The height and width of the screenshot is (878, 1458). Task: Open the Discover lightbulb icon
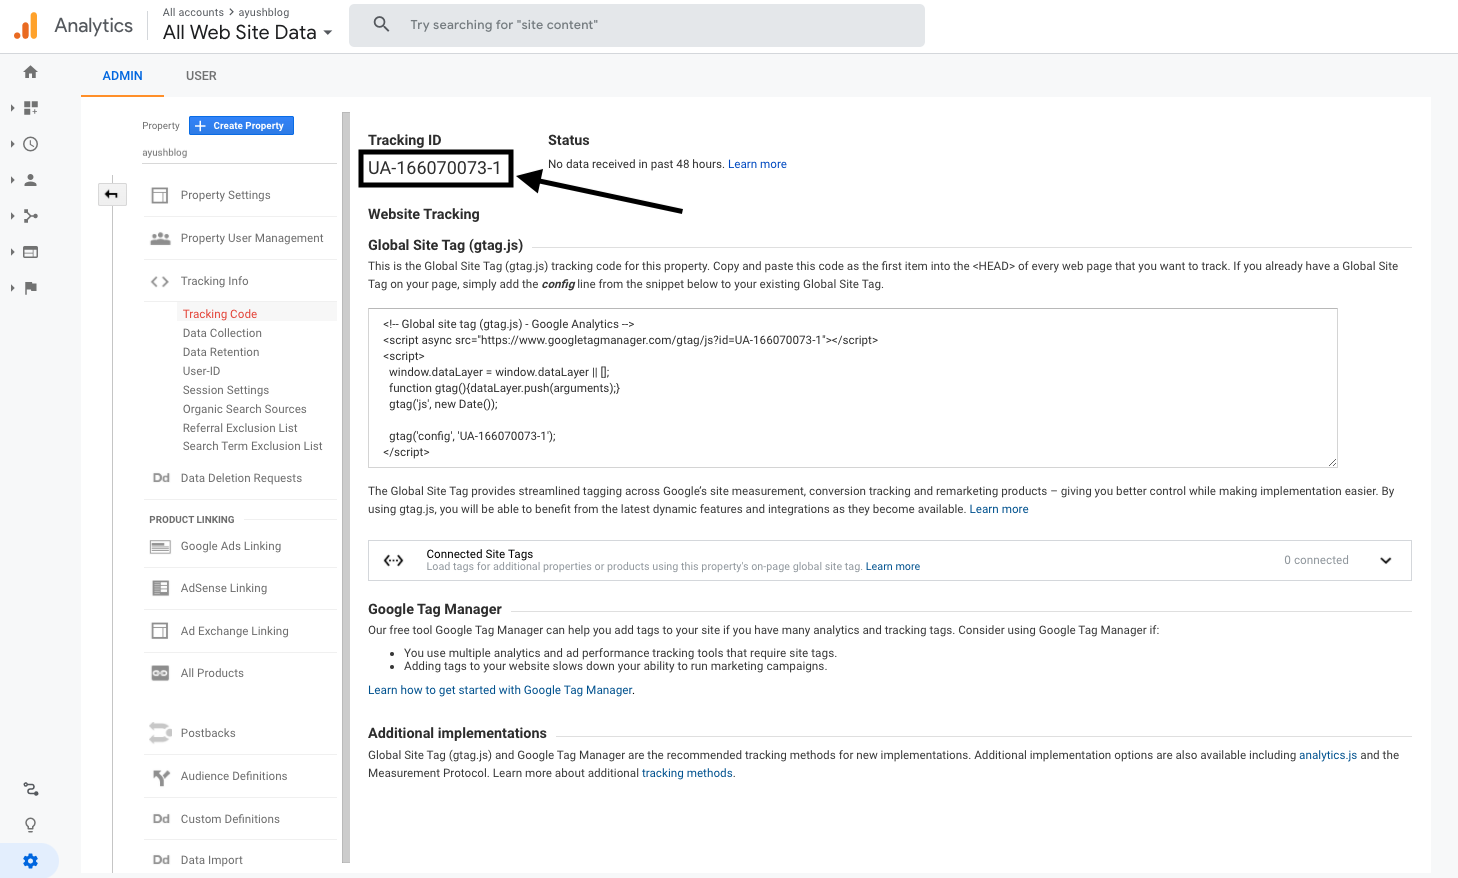31,825
